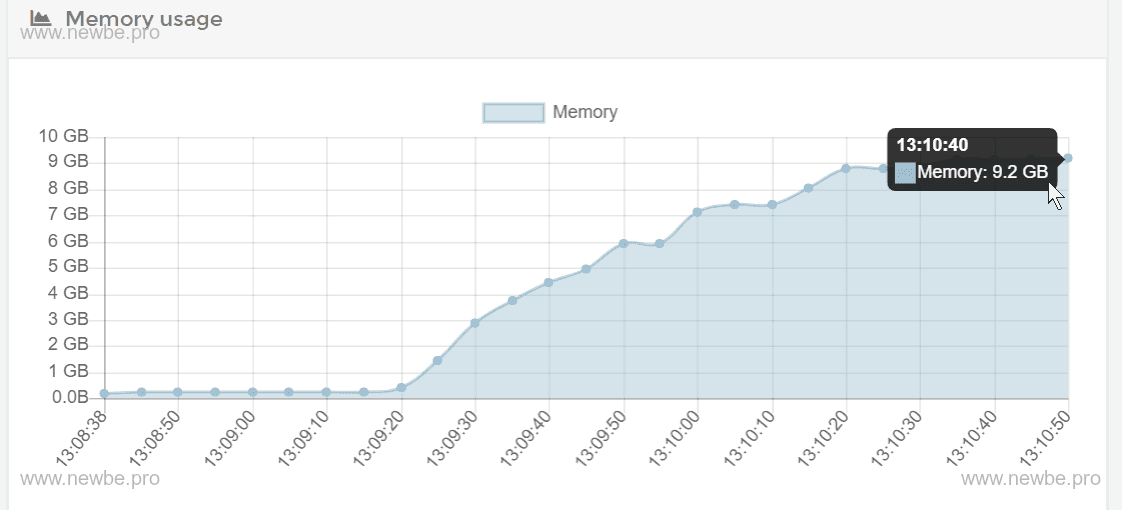This screenshot has height=510, width=1122.
Task: Click the data point above 13:09:30
Action: click(475, 323)
